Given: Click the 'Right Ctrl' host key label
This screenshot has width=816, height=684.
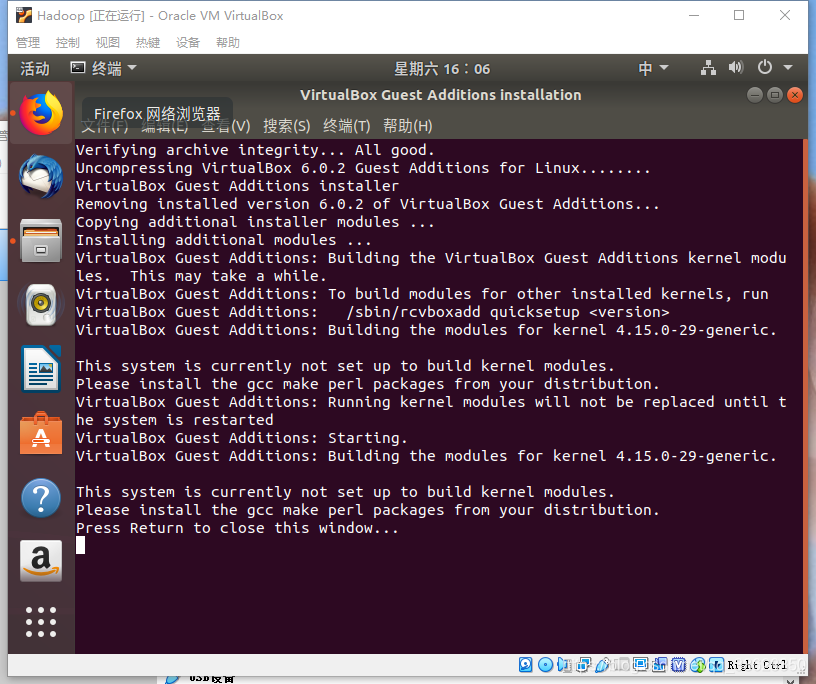Looking at the screenshot, I should coord(757,665).
